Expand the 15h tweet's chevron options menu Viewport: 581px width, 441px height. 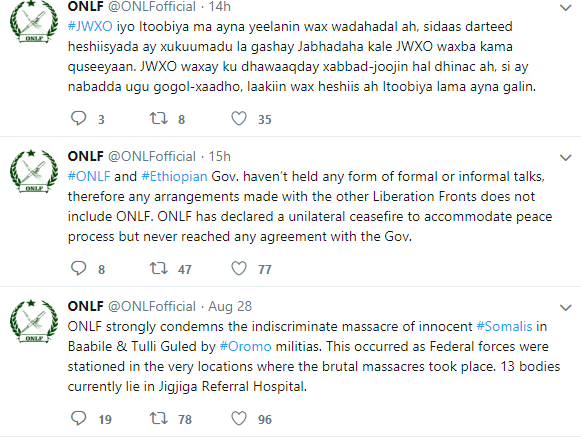565,158
